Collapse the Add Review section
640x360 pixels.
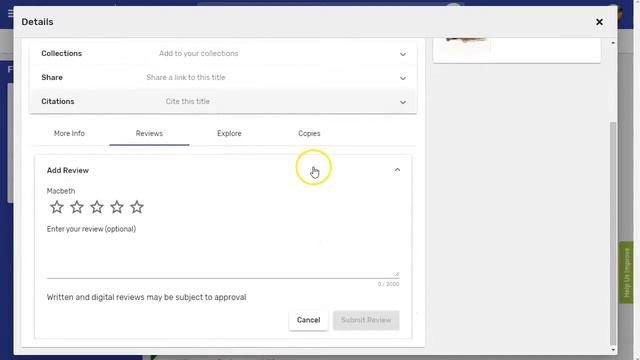tap(397, 170)
